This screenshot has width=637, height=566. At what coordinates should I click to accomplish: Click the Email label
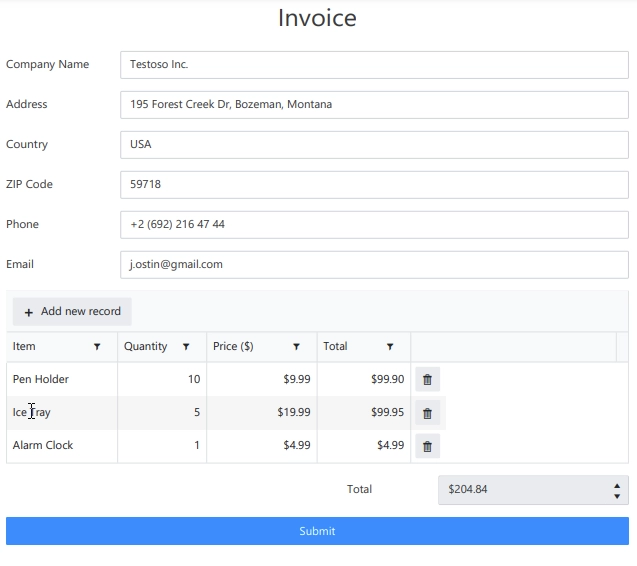pyautogui.click(x=20, y=265)
